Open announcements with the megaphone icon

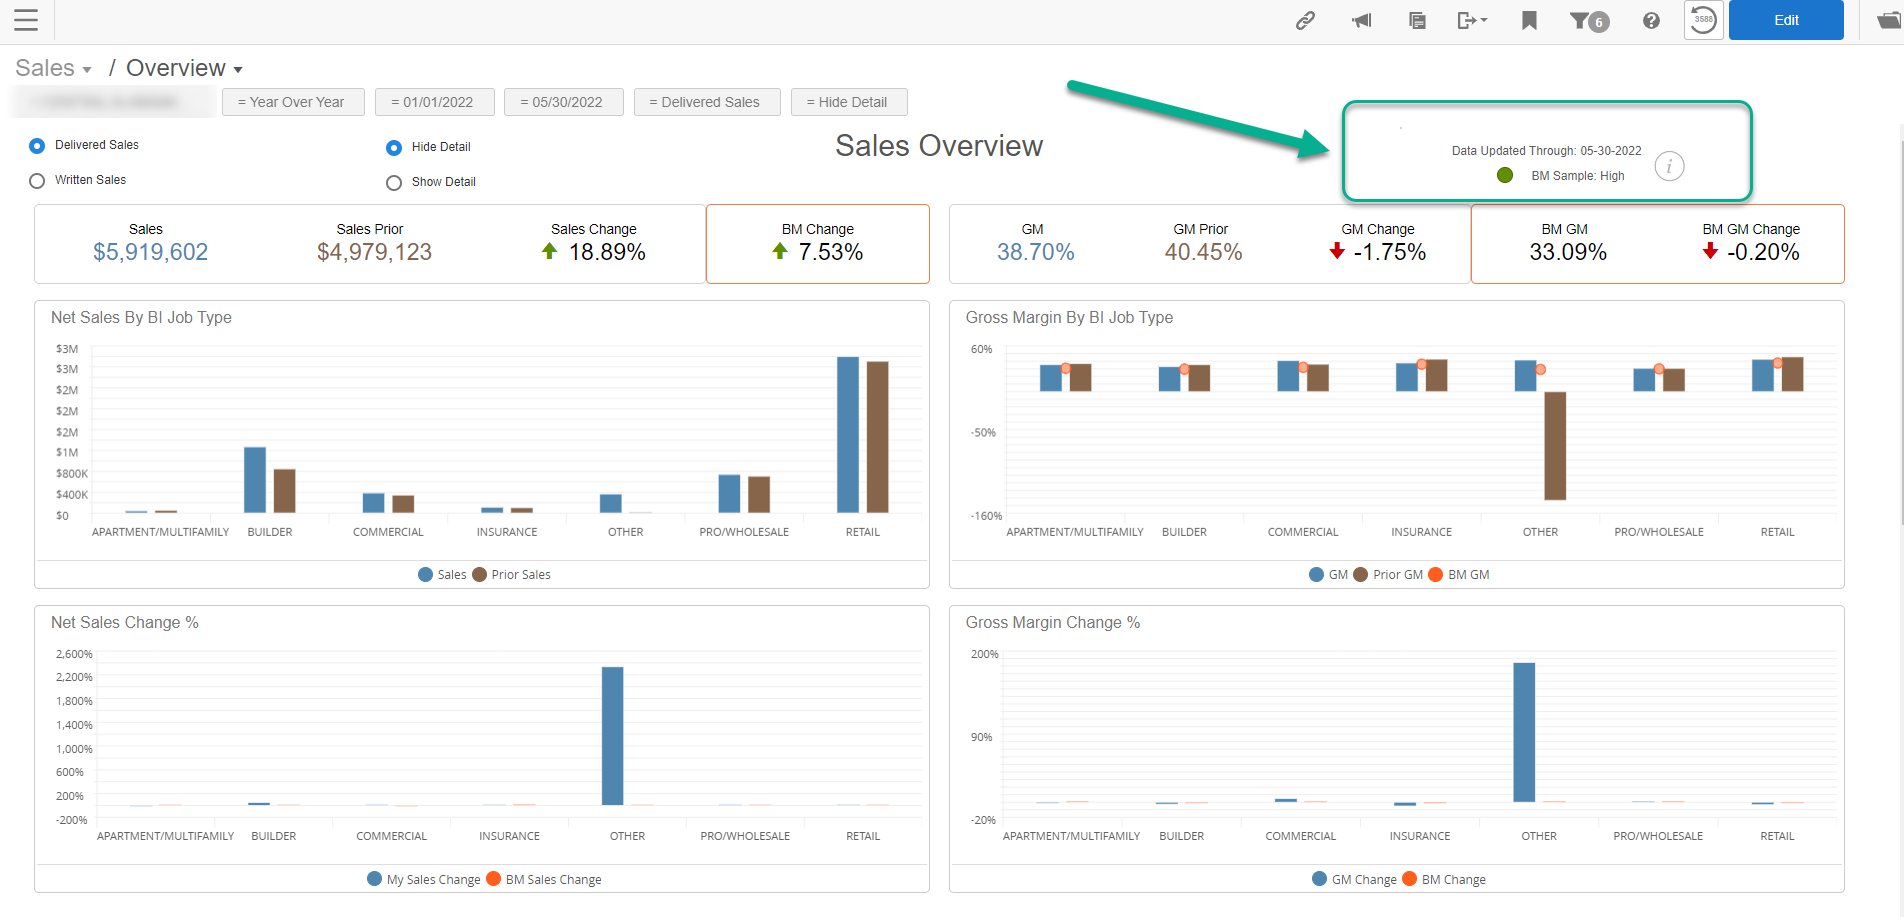coord(1361,20)
